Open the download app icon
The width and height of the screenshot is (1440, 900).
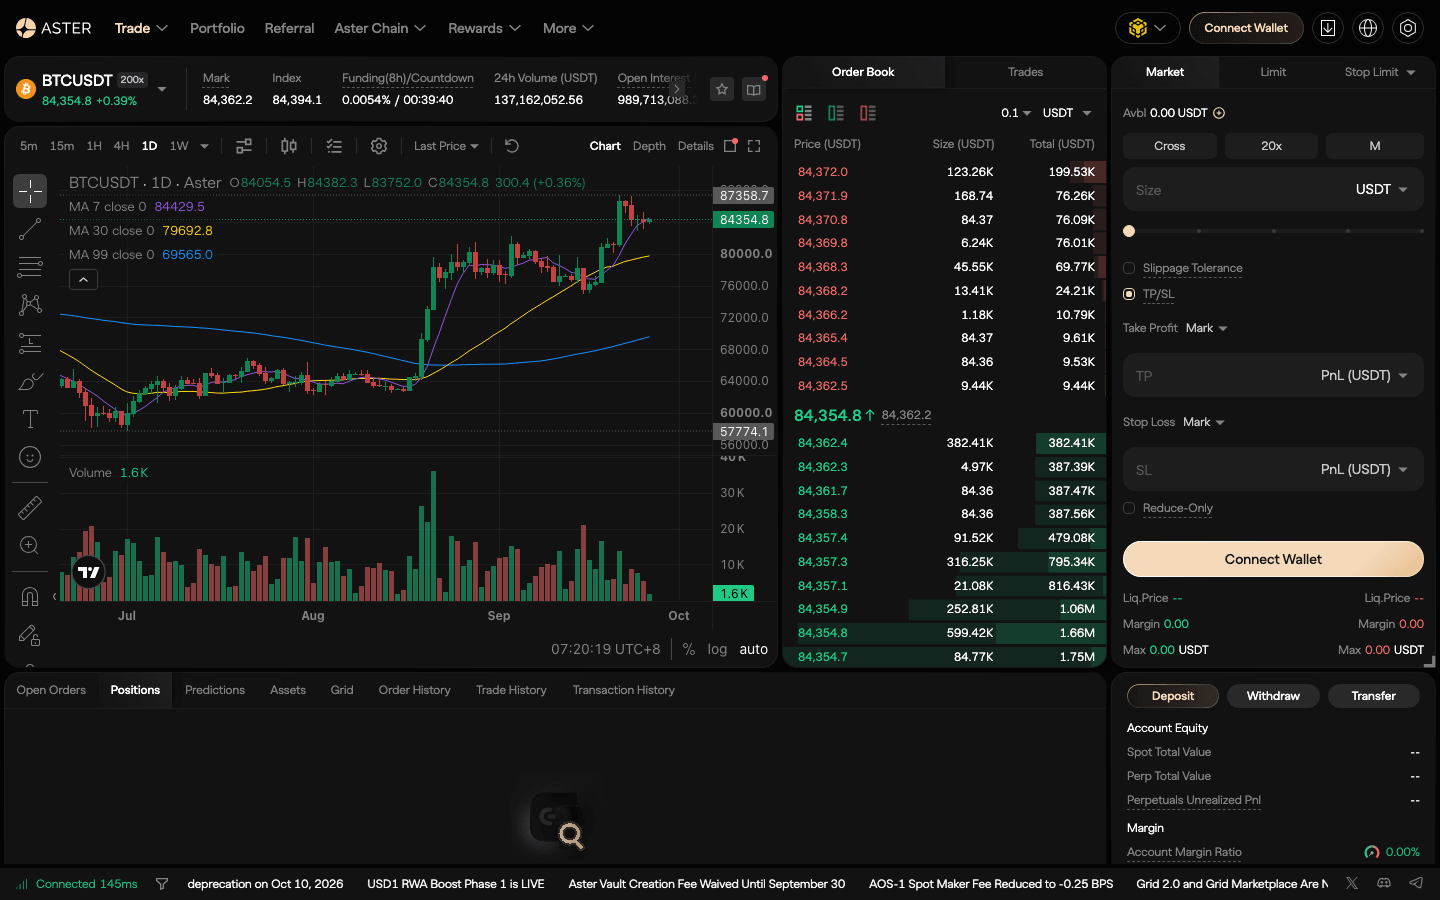[x=1328, y=28]
